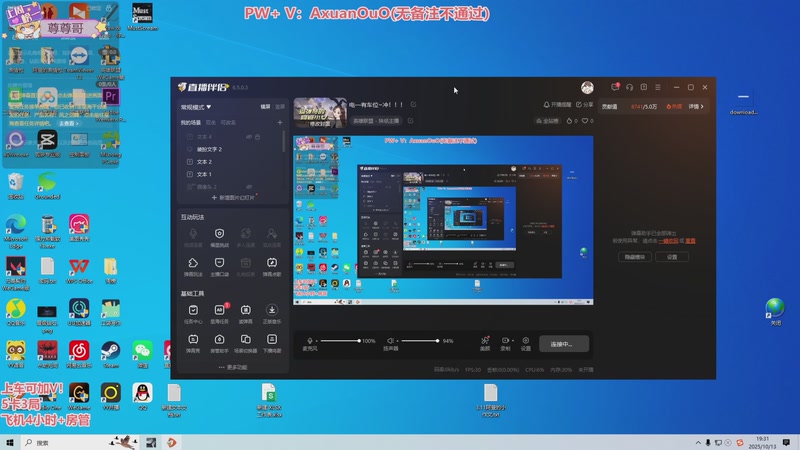Adjust the speaker volume slider at 94%
Viewport: 800px width, 450px height.
pyautogui.click(x=419, y=340)
